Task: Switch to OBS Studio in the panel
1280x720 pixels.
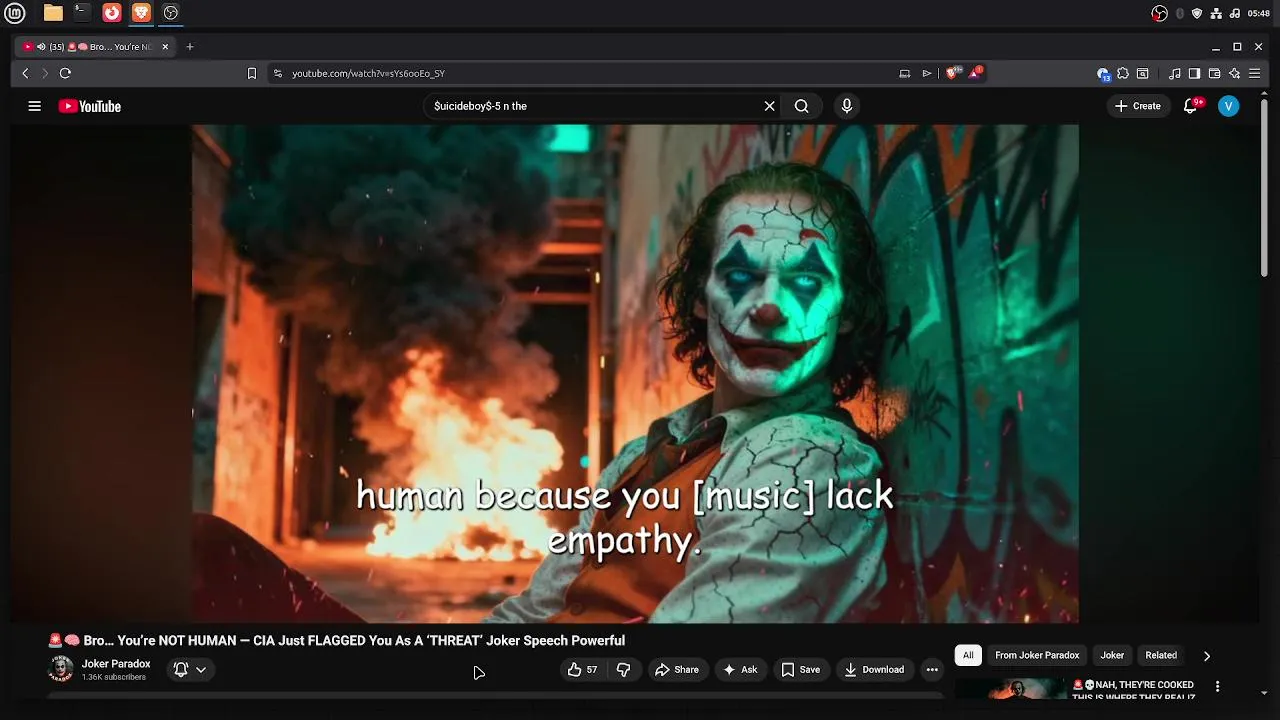Action: [x=171, y=13]
